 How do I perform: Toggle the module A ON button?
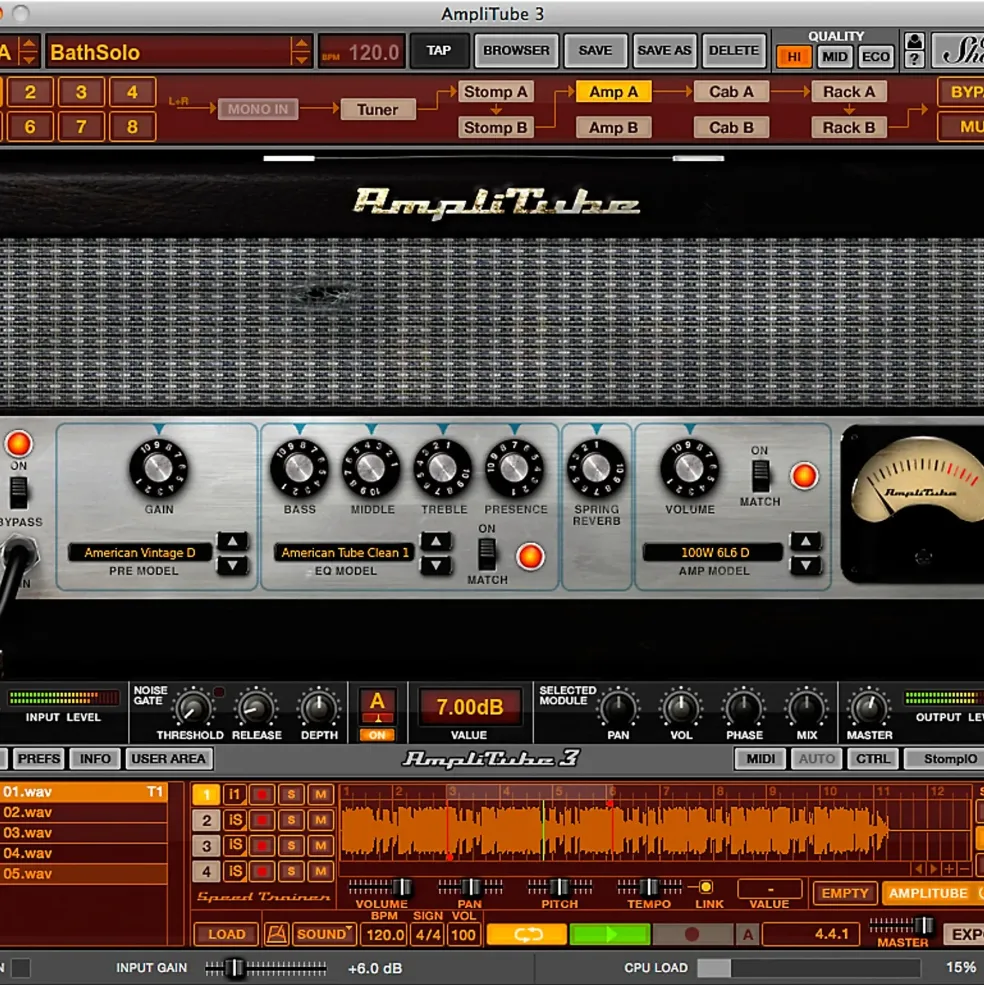click(x=377, y=734)
